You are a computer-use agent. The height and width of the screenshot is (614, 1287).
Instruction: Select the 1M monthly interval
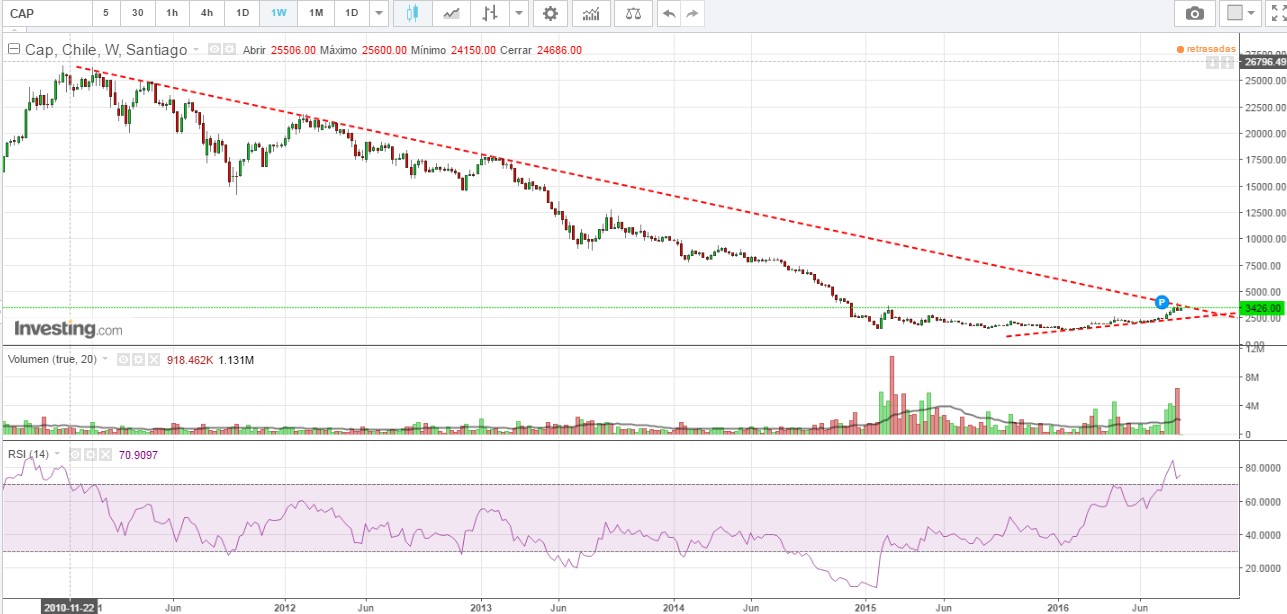(315, 13)
